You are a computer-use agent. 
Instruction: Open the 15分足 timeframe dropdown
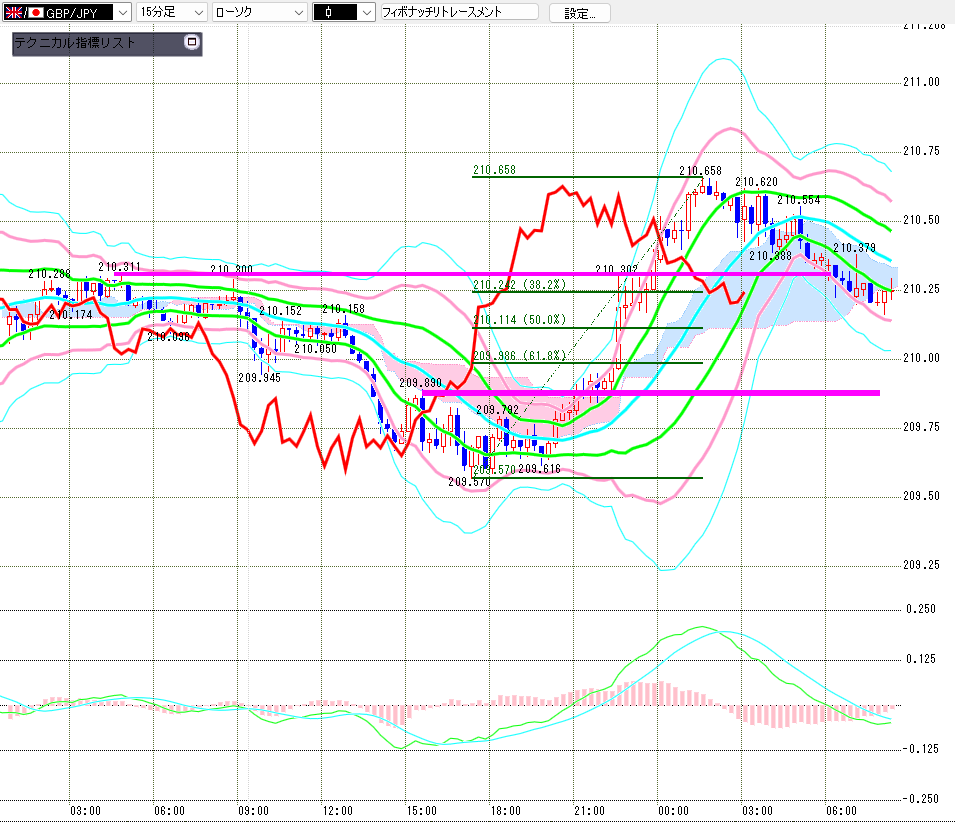coord(171,12)
